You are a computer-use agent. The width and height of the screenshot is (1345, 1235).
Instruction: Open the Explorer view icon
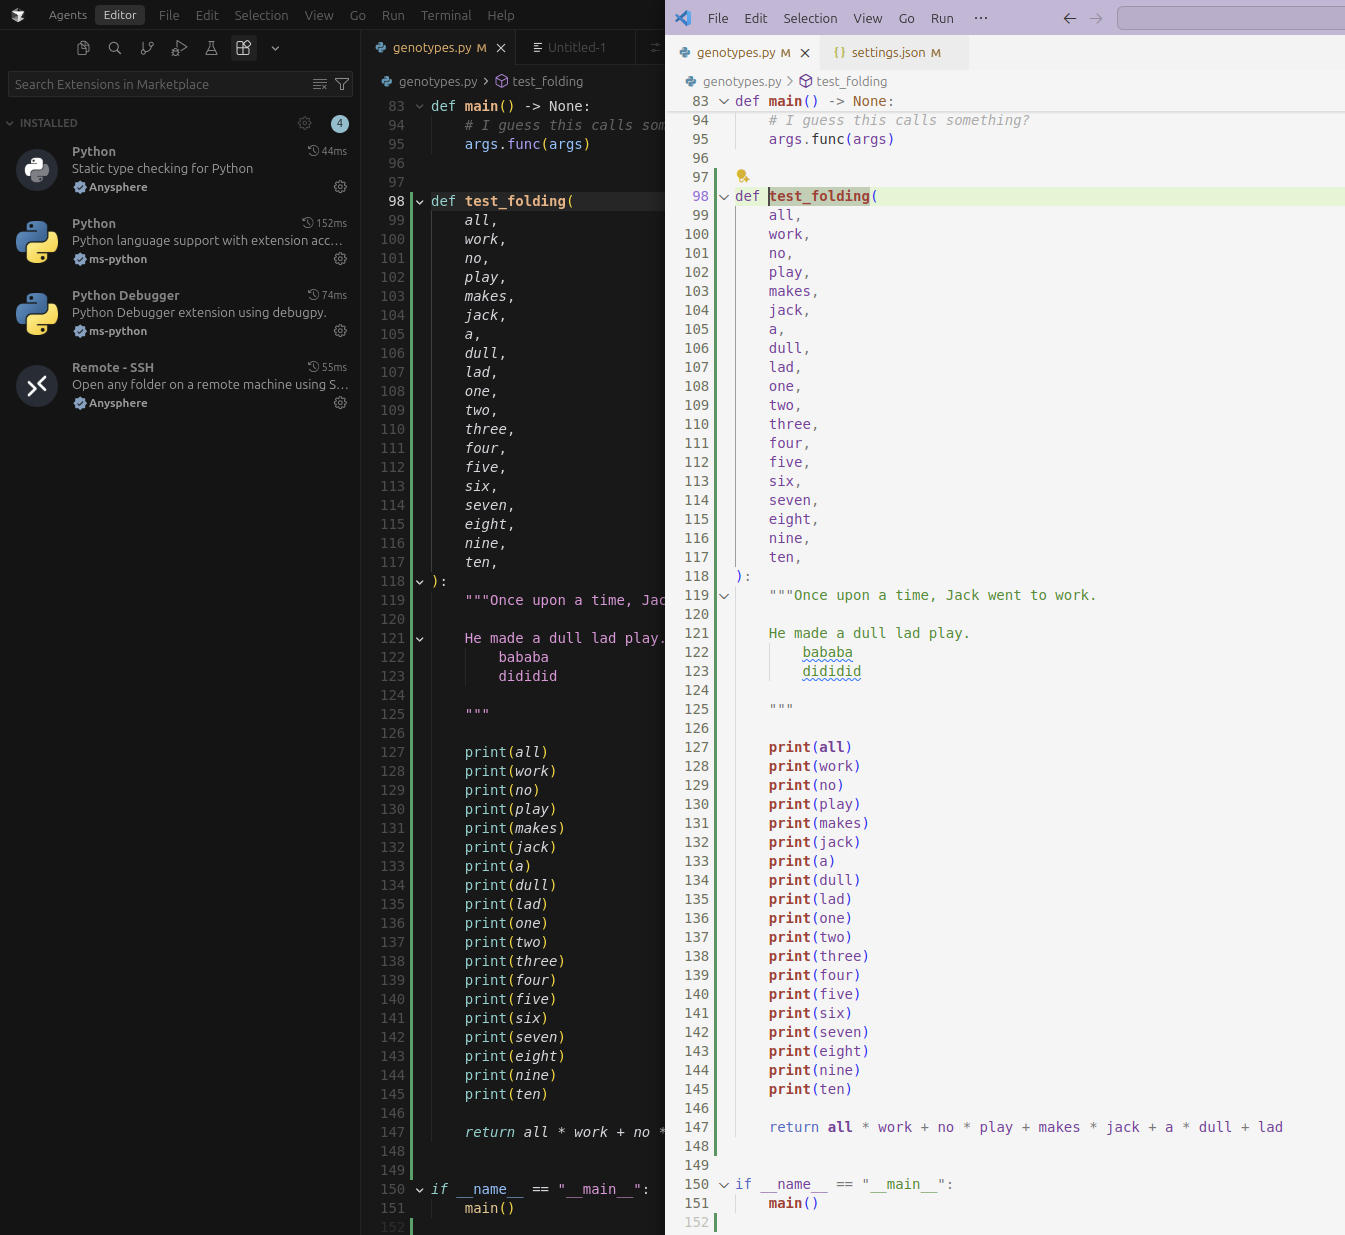click(84, 48)
